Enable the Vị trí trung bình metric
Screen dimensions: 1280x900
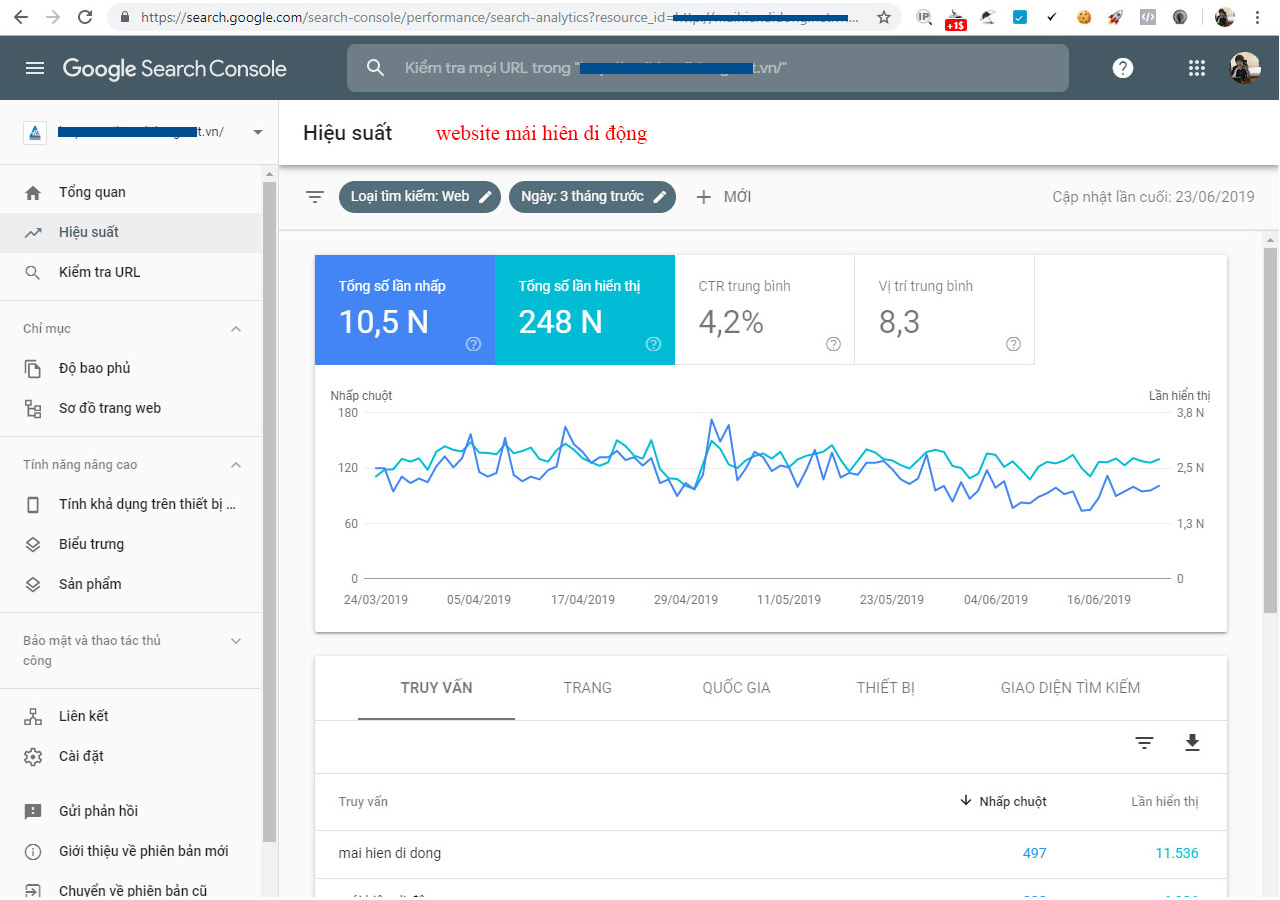pos(944,310)
